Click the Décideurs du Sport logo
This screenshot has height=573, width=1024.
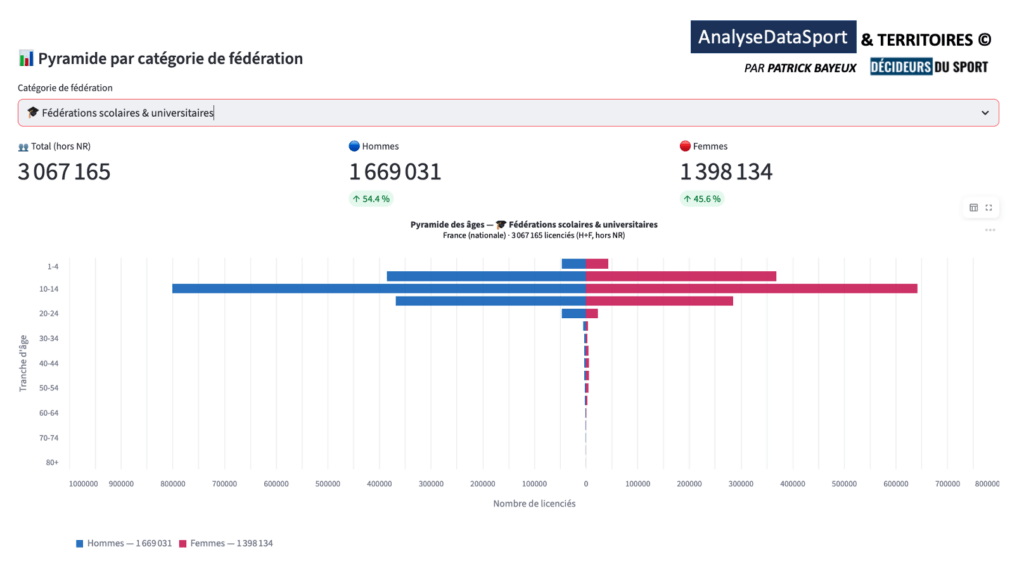928,67
